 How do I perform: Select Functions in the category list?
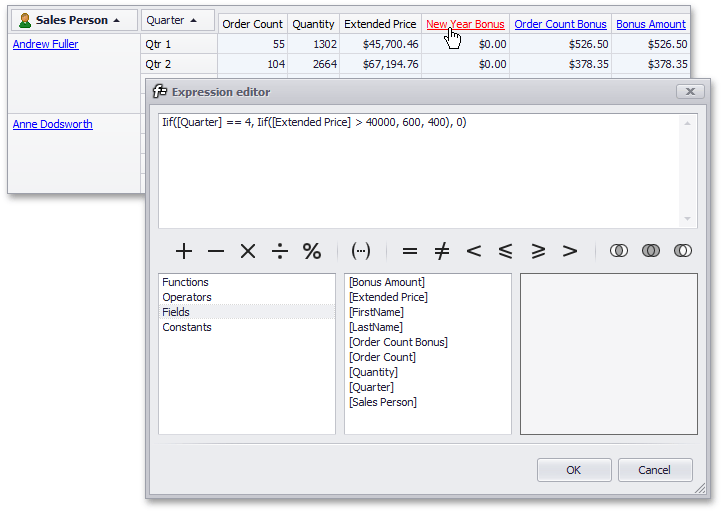click(185, 282)
